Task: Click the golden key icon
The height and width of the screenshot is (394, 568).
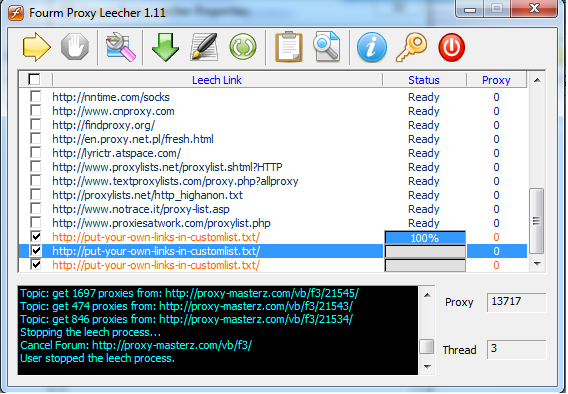Action: 412,47
